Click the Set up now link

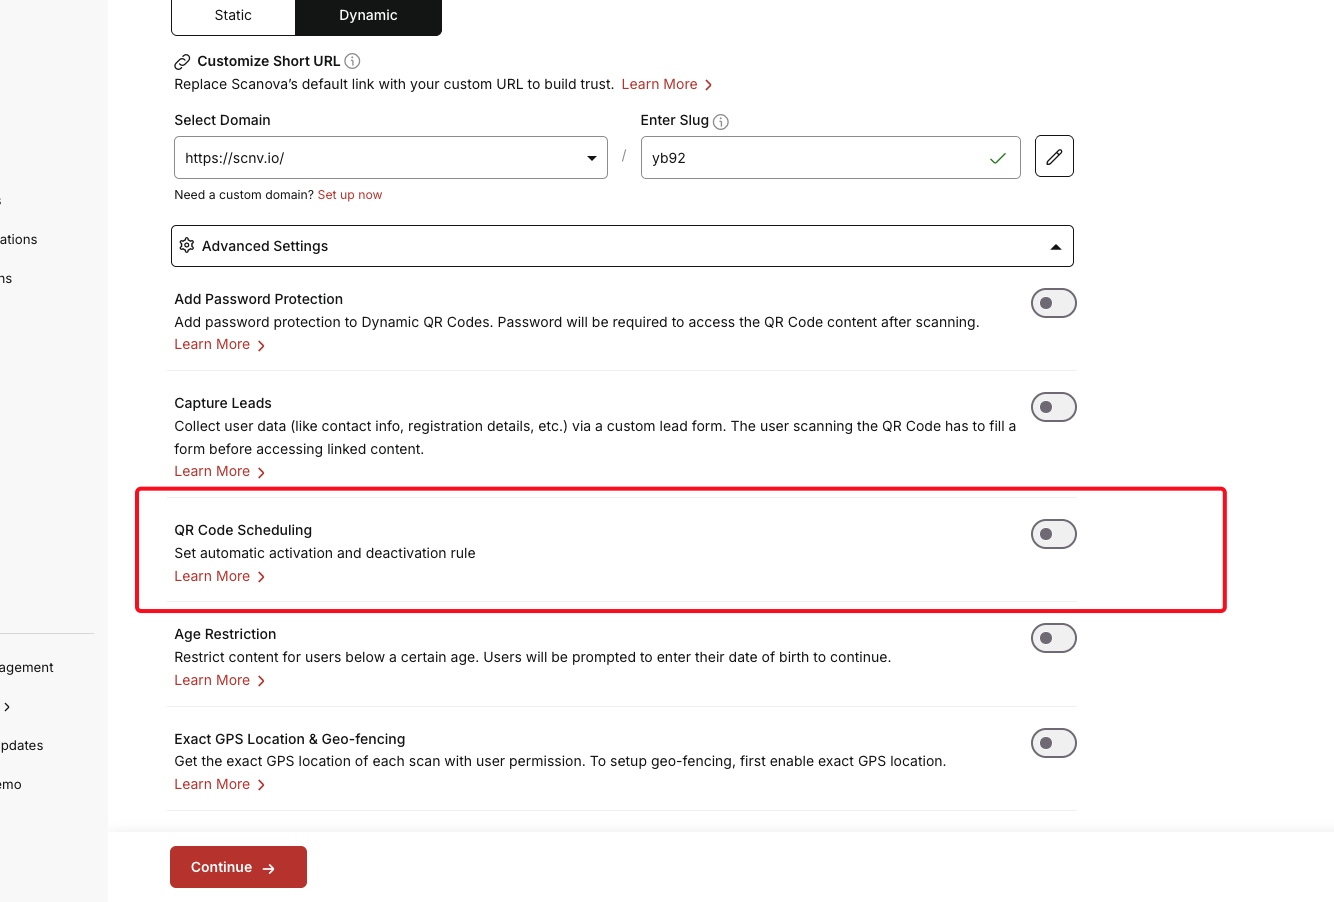click(x=350, y=195)
